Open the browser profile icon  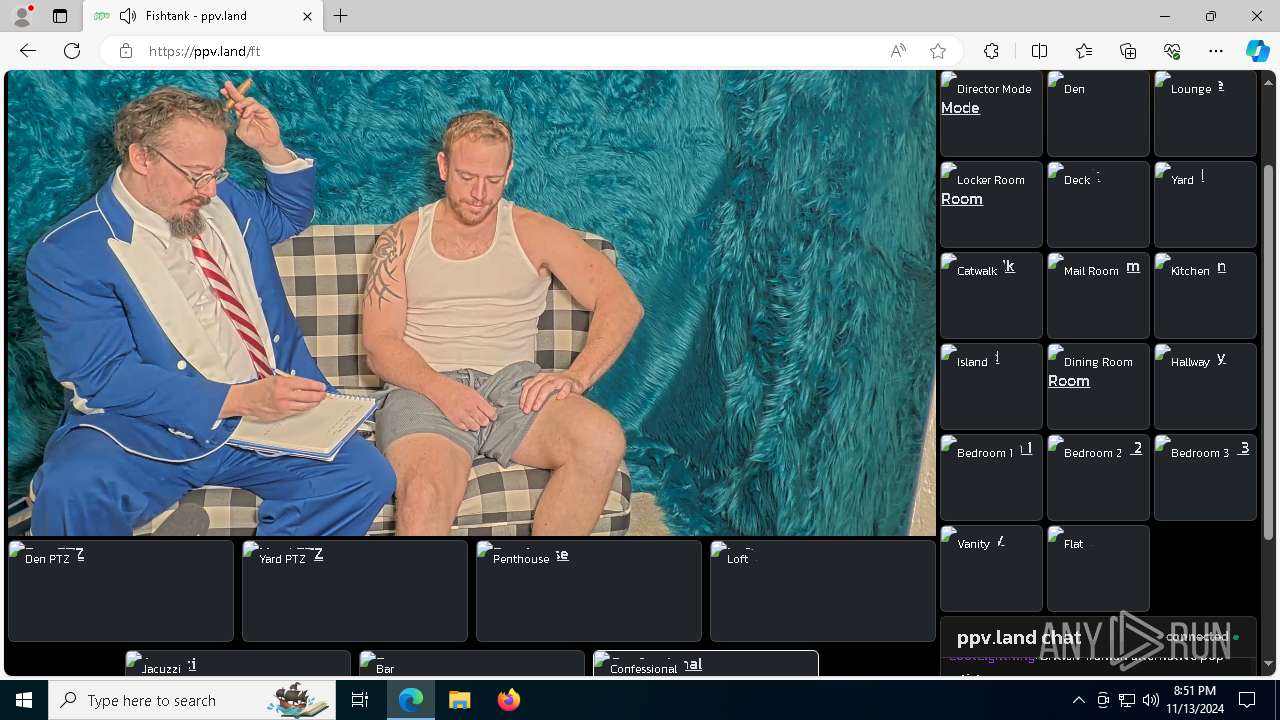(x=22, y=16)
